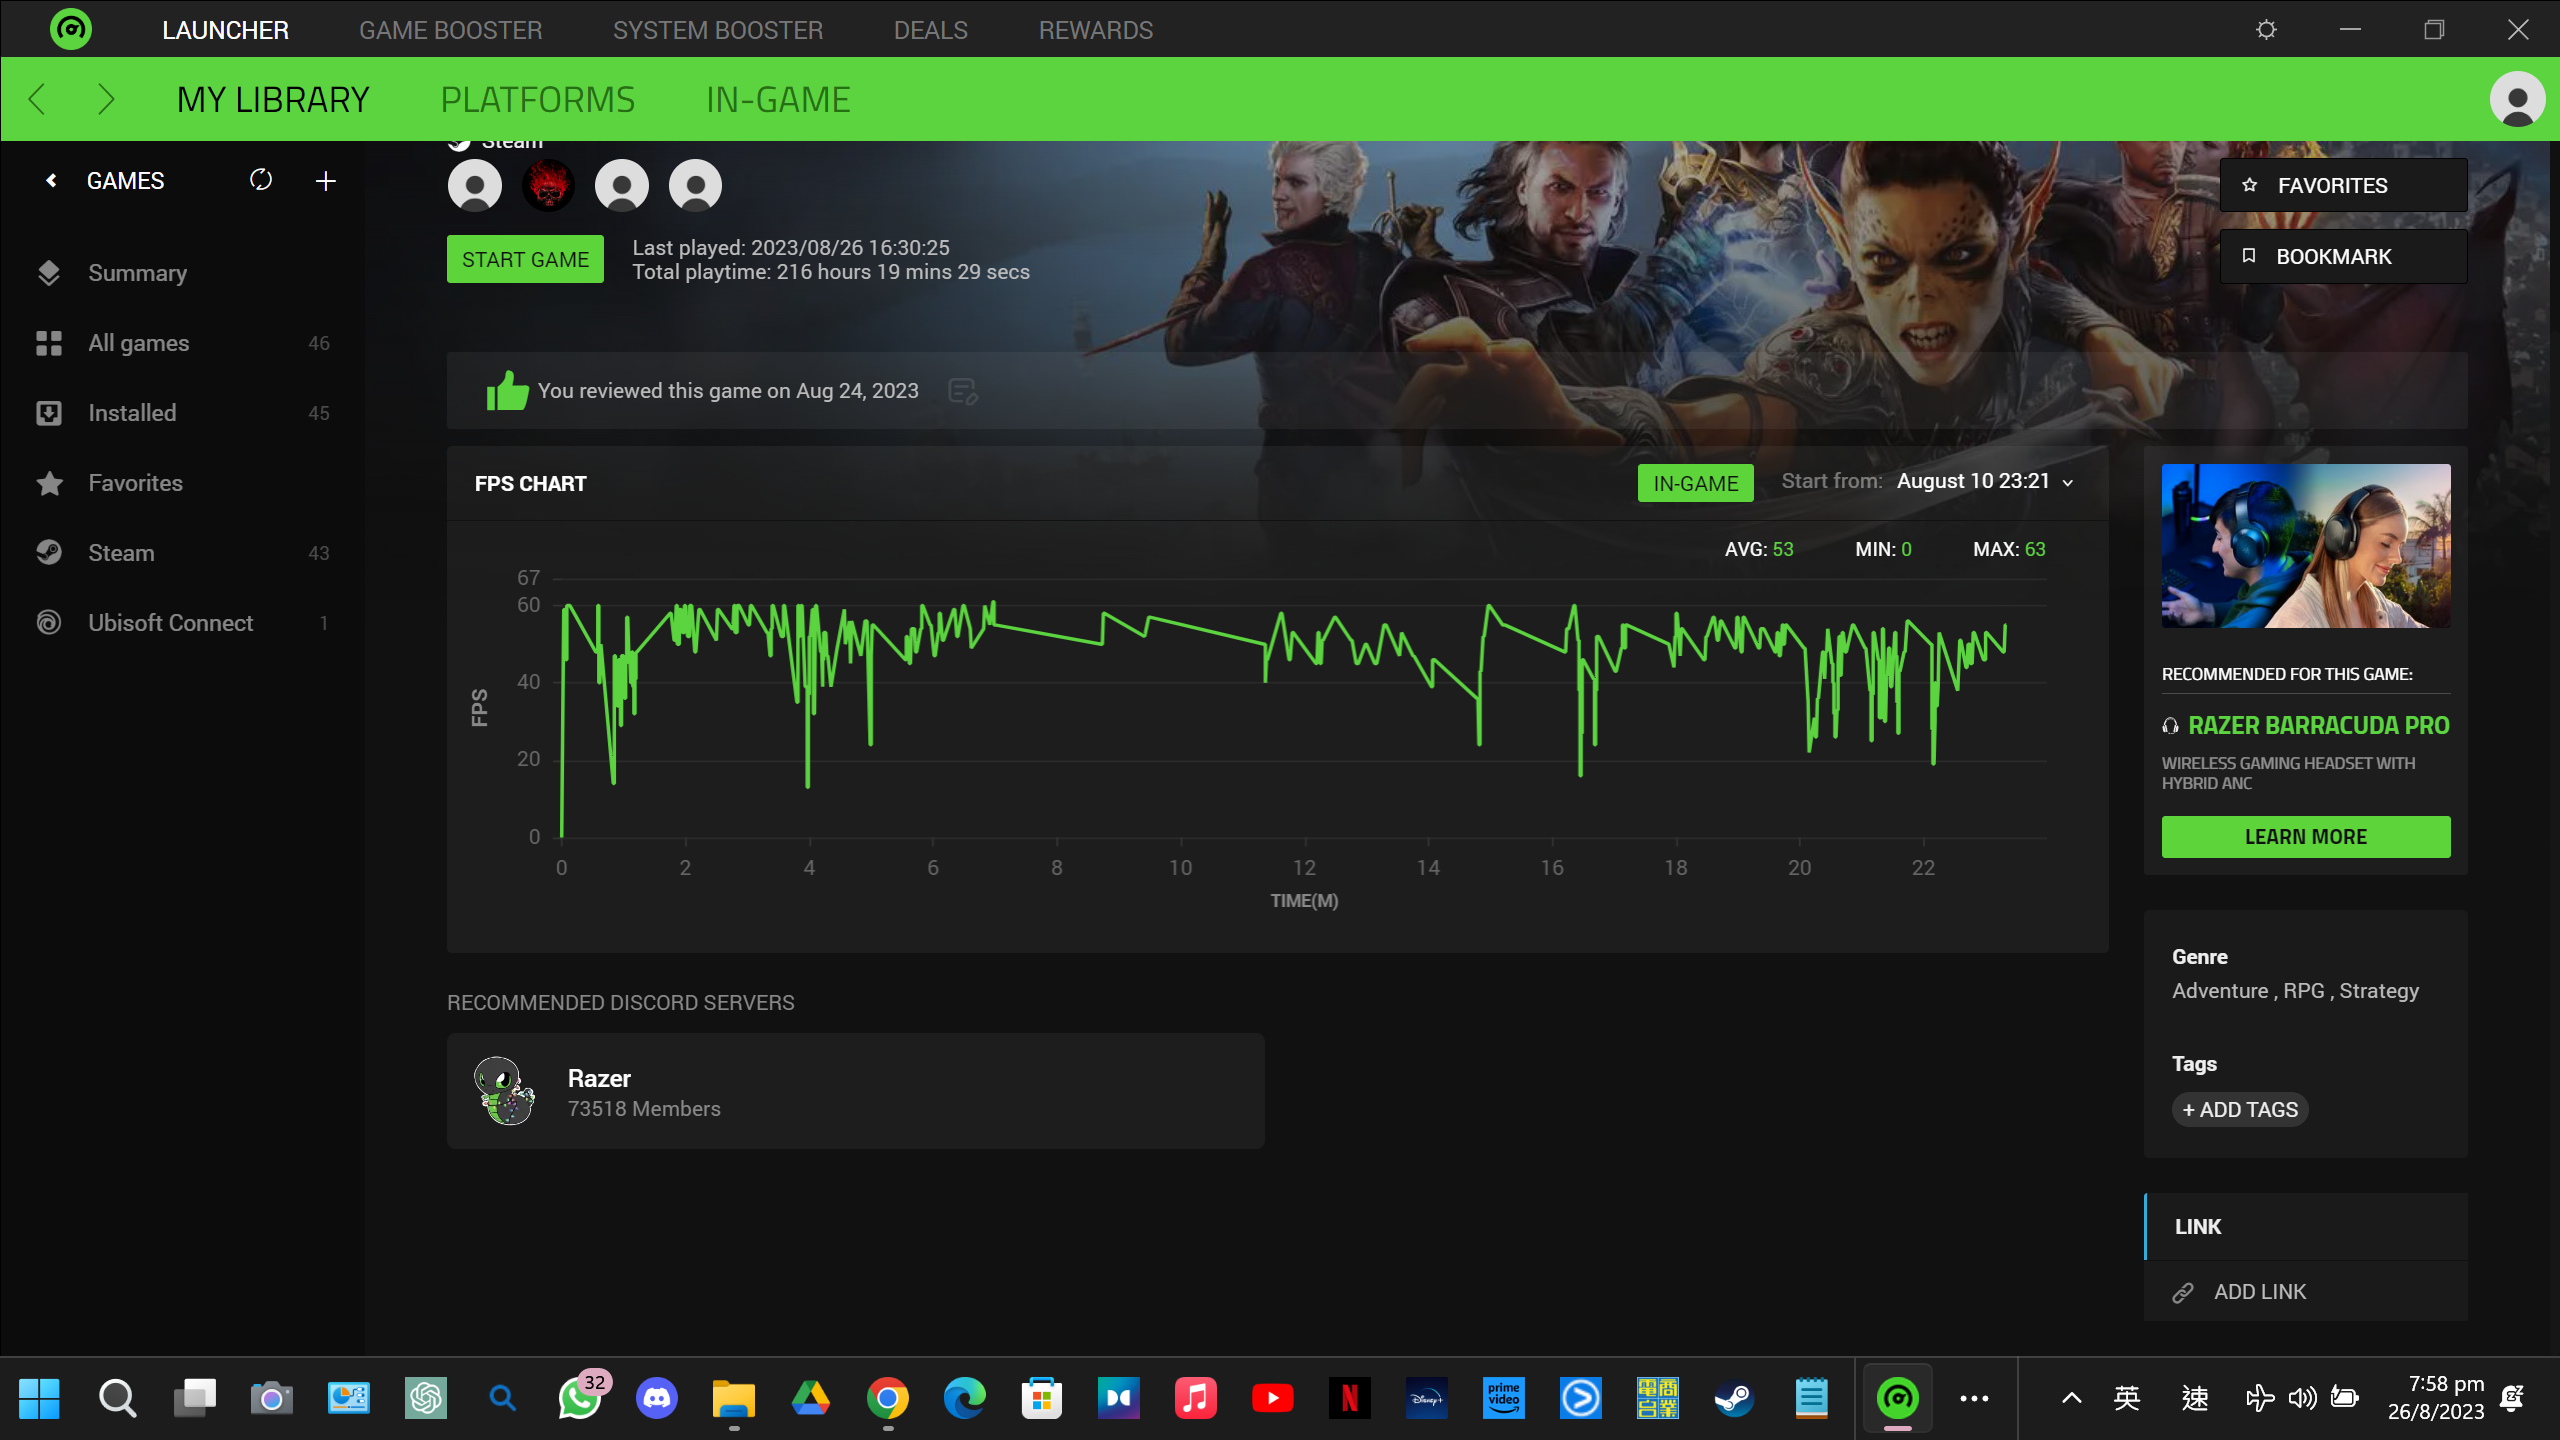Go forward with the right arrow

pyautogui.click(x=106, y=99)
